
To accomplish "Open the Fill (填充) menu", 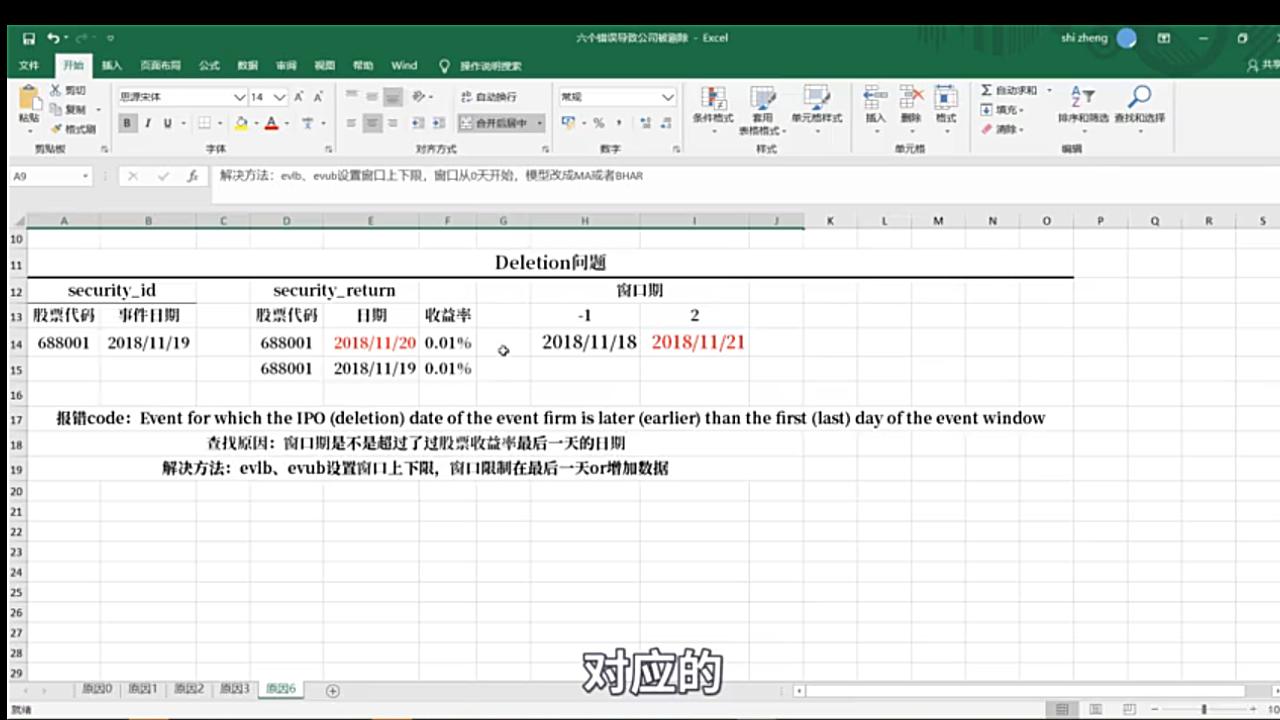I will pos(1002,110).
